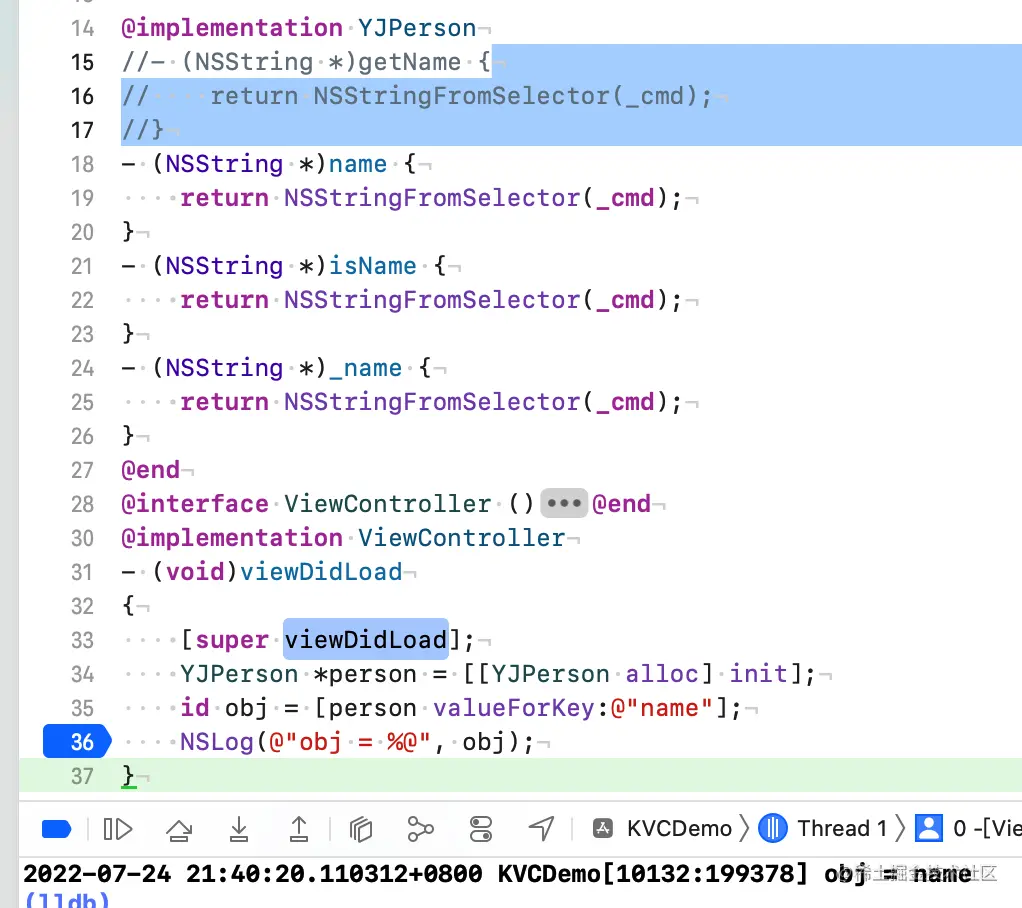Viewport: 1022px width, 908px height.
Task: Open the Debug View Hierarchy tool
Action: click(360, 828)
